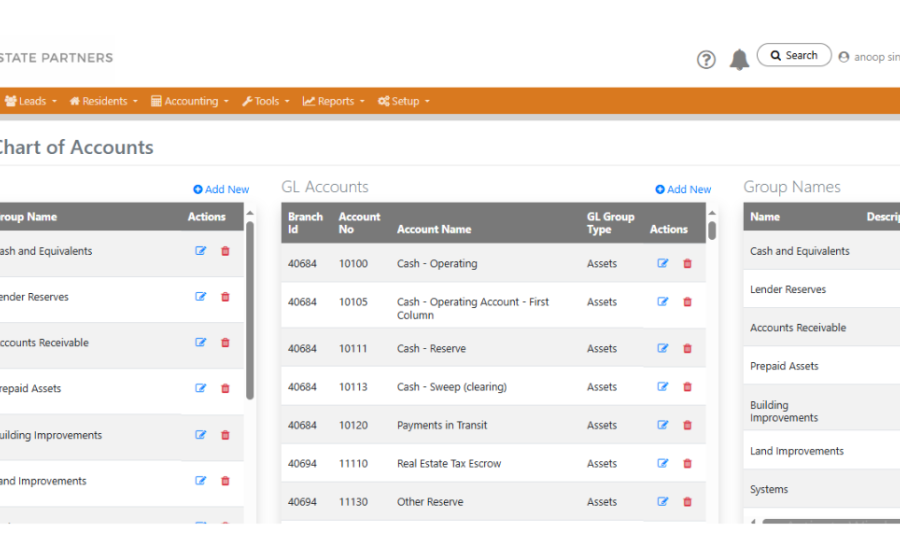
Task: Open the notifications bell icon
Action: coord(739,59)
